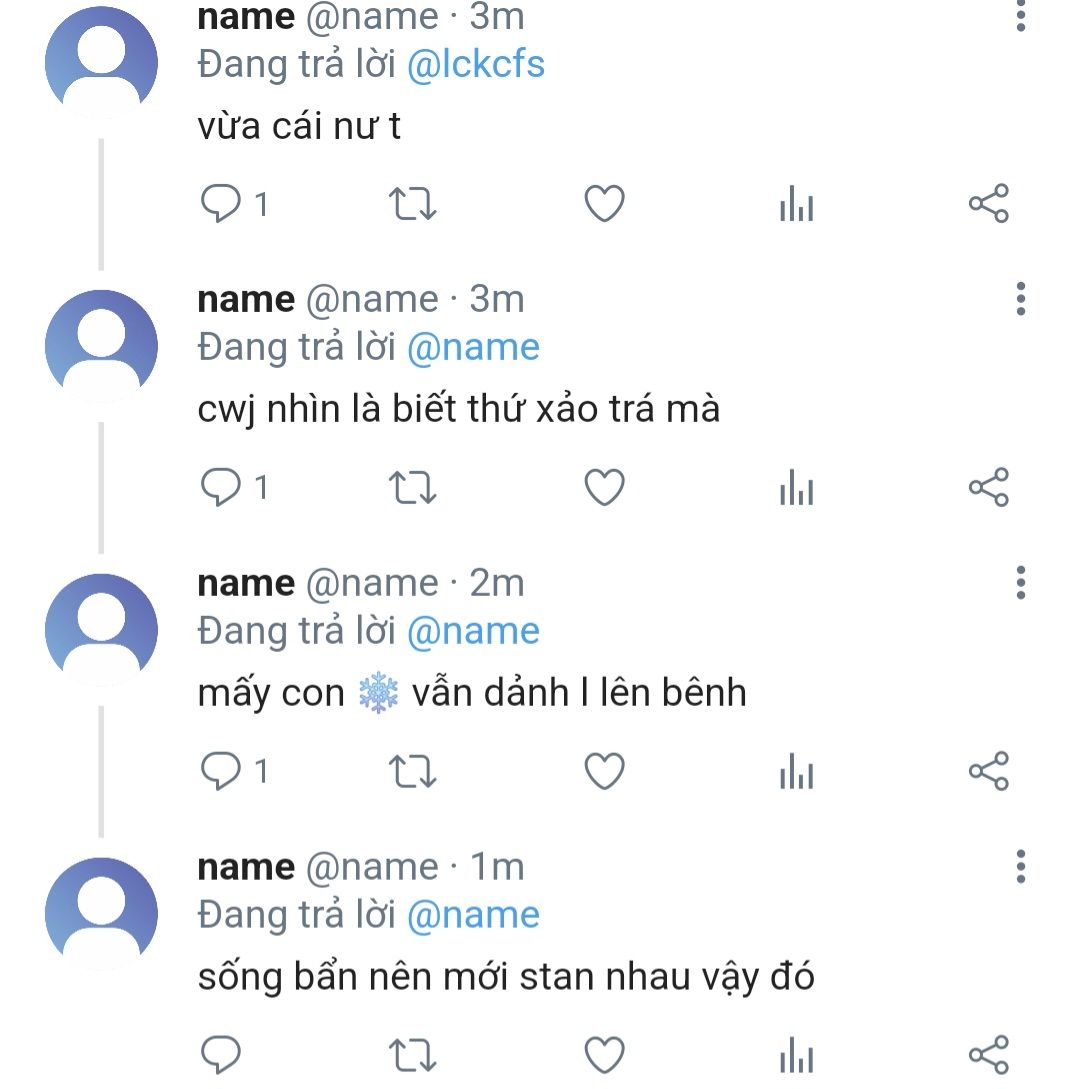This screenshot has height=1089, width=1080.
Task: Like the "vừa cái nư t" tweet
Action: 604,205
